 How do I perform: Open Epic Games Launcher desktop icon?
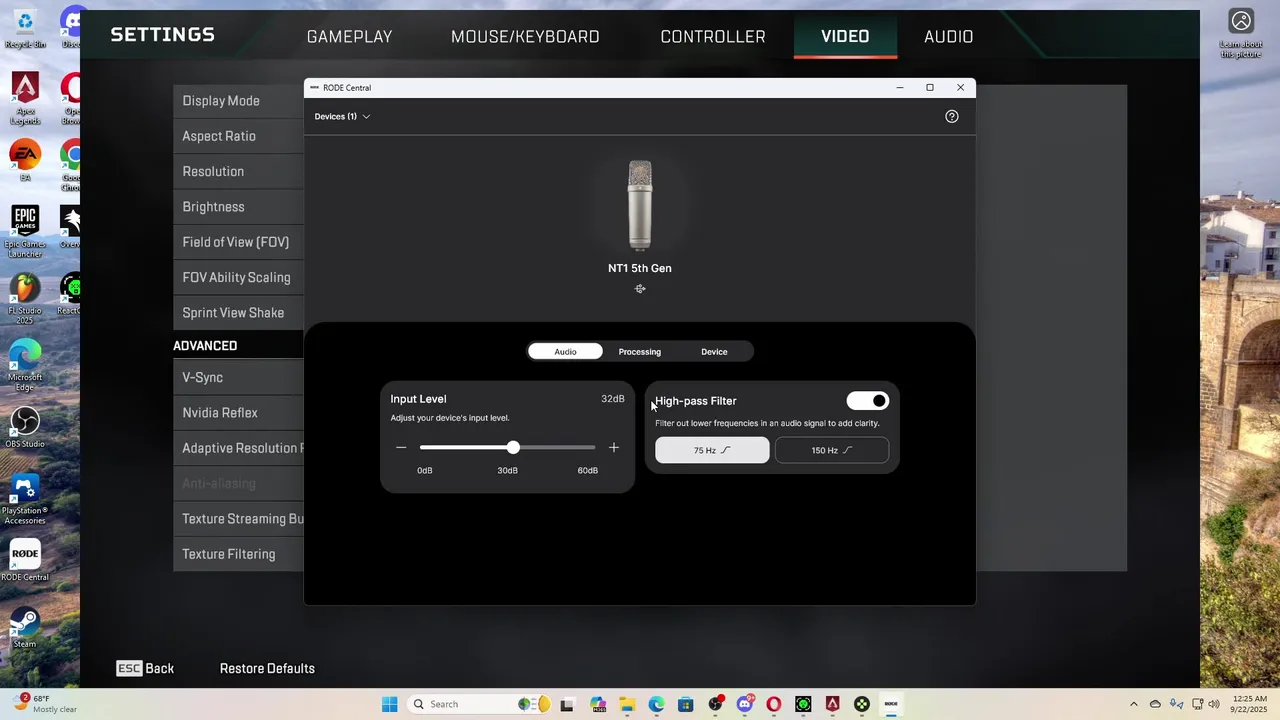(25, 232)
